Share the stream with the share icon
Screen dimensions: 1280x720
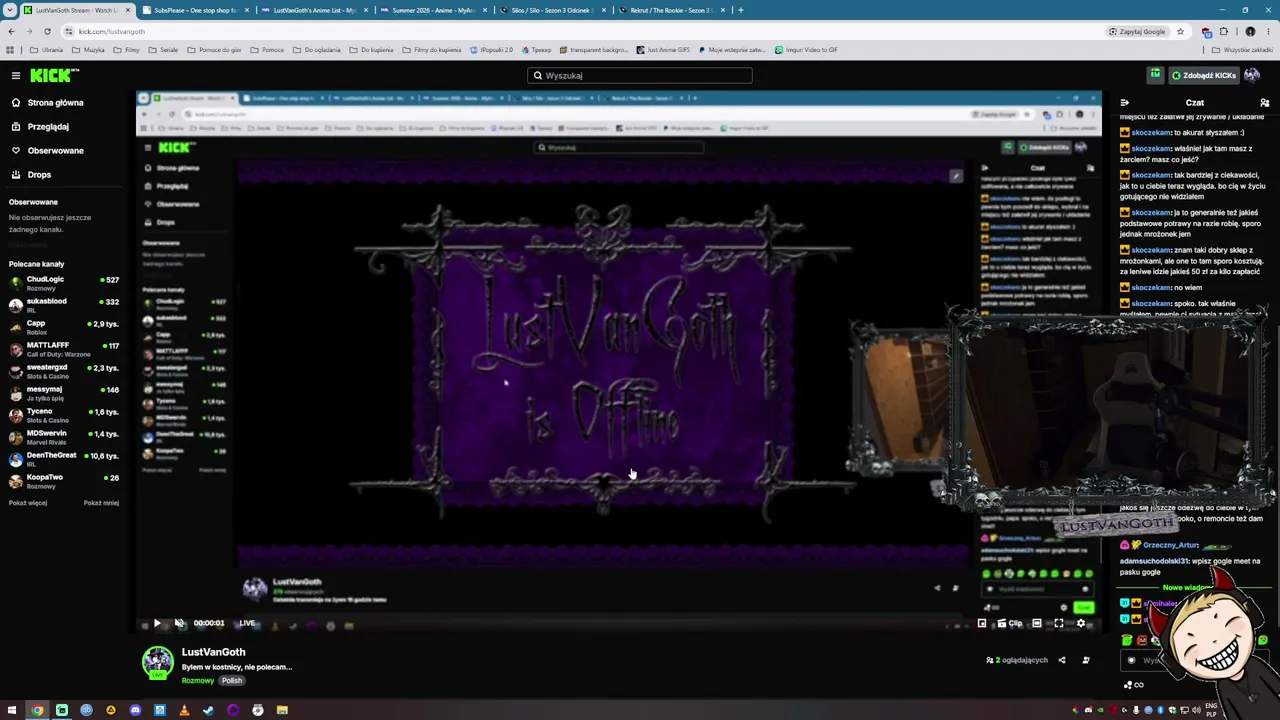[1062, 660]
